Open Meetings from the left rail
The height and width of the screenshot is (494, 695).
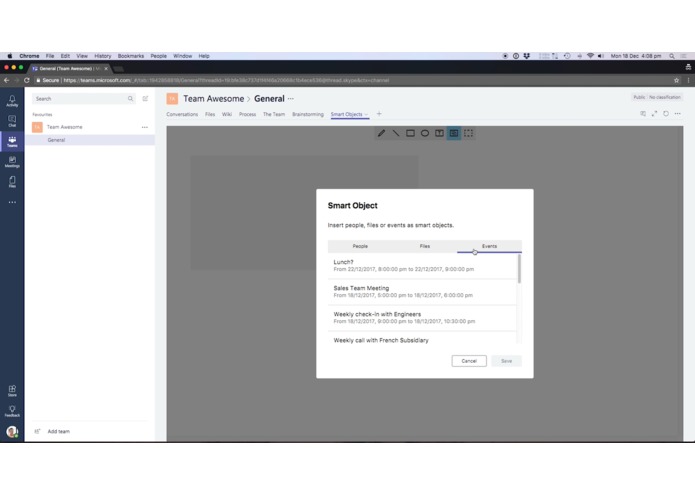(12, 162)
